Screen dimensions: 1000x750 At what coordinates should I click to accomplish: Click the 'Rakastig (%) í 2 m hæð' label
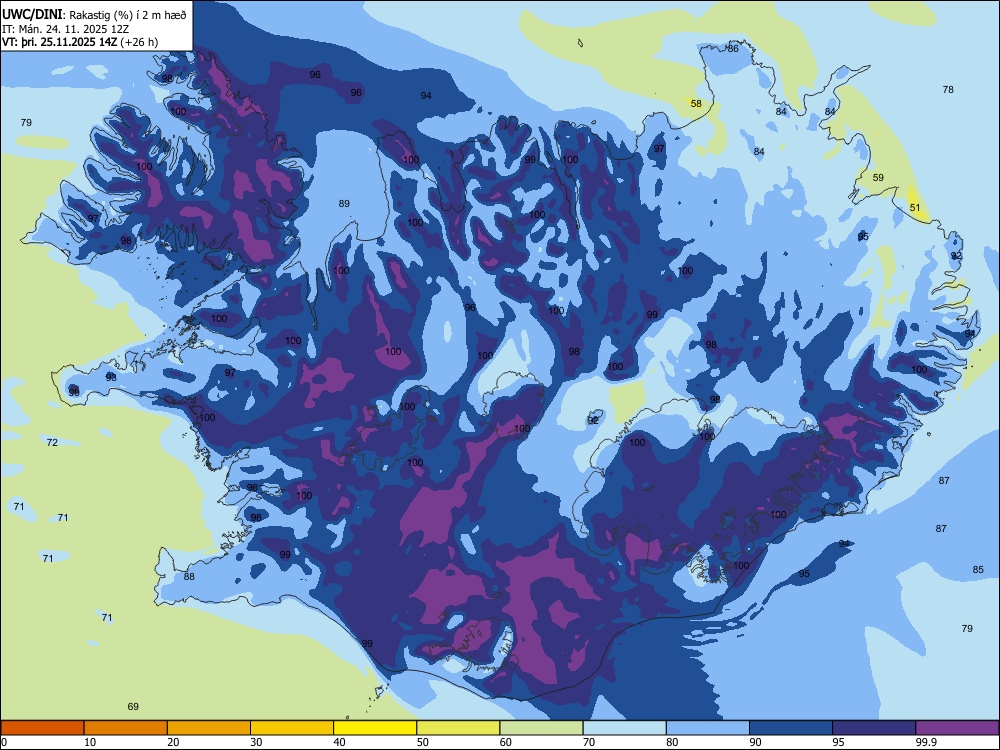[128, 15]
